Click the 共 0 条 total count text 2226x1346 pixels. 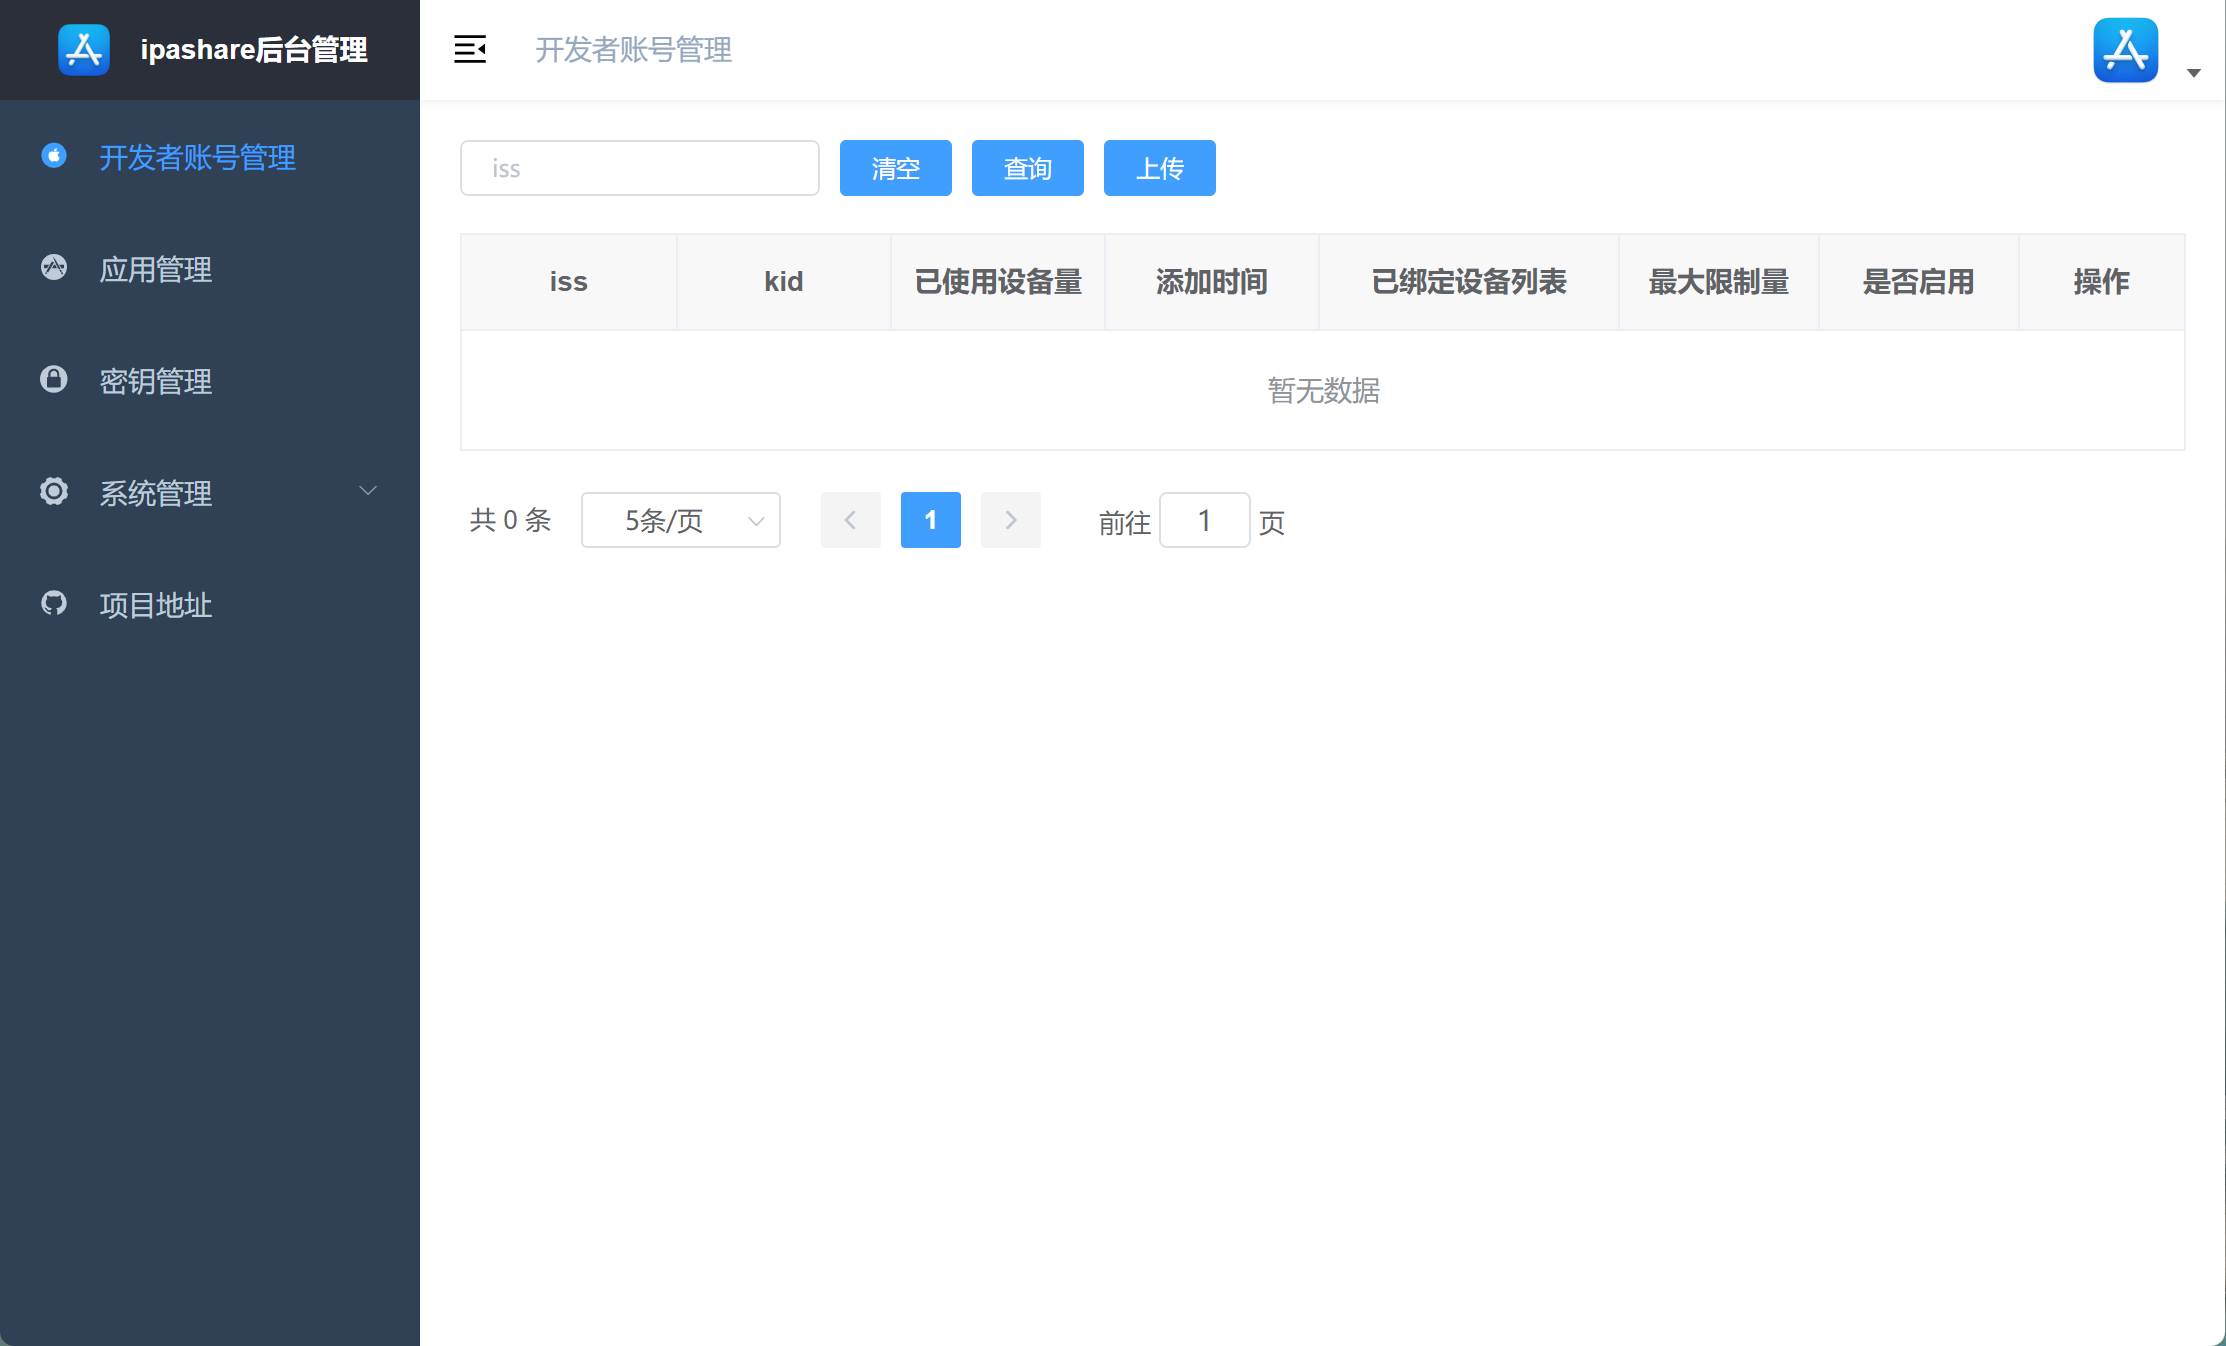511,520
